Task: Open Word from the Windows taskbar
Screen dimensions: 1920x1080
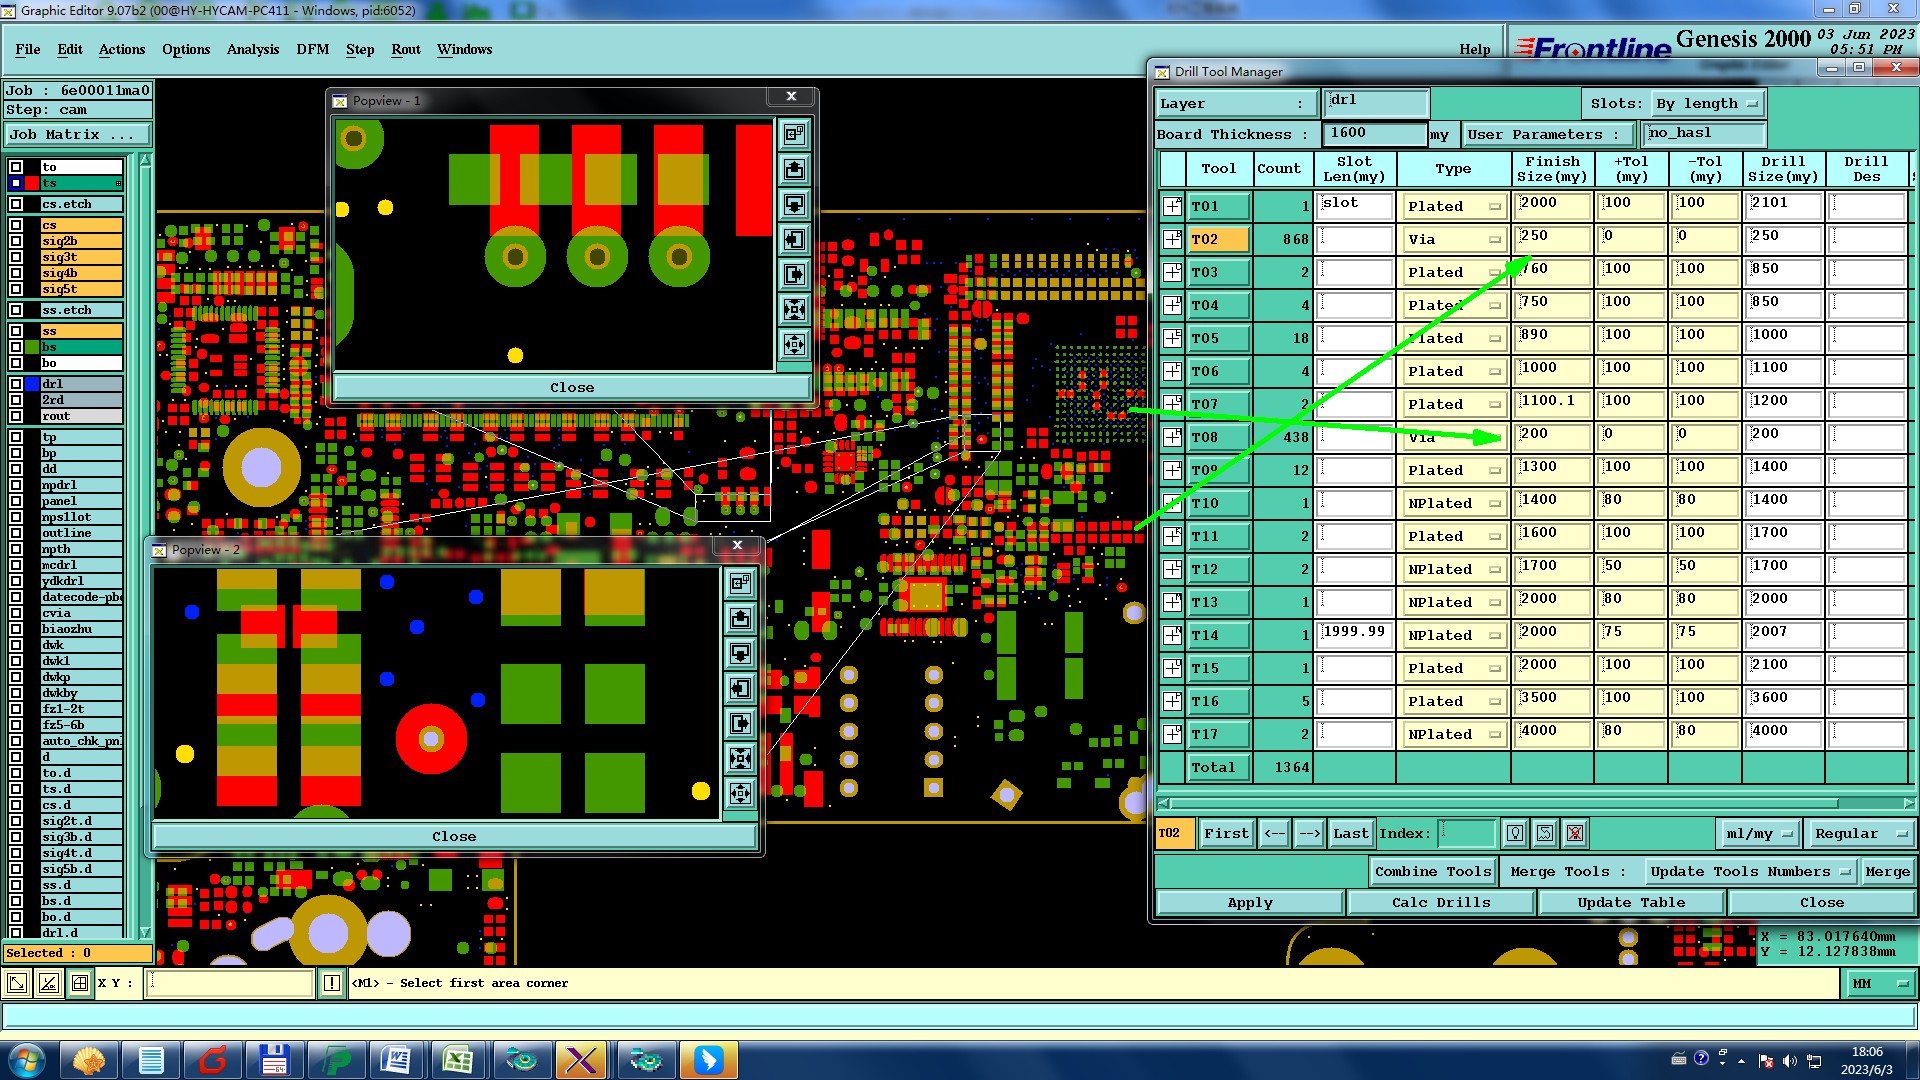Action: 396,1060
